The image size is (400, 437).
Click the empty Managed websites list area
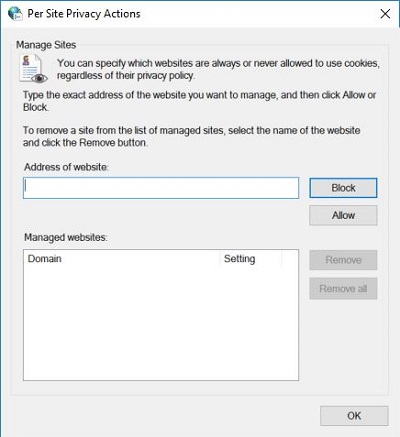pyautogui.click(x=161, y=323)
